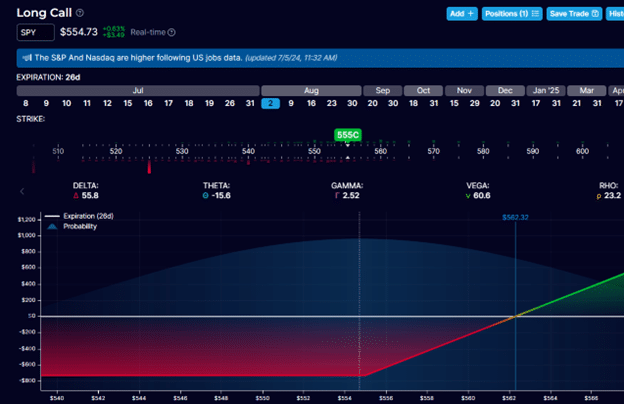624x404 pixels.
Task: Click the megaphone news icon in banner
Action: pyautogui.click(x=26, y=58)
